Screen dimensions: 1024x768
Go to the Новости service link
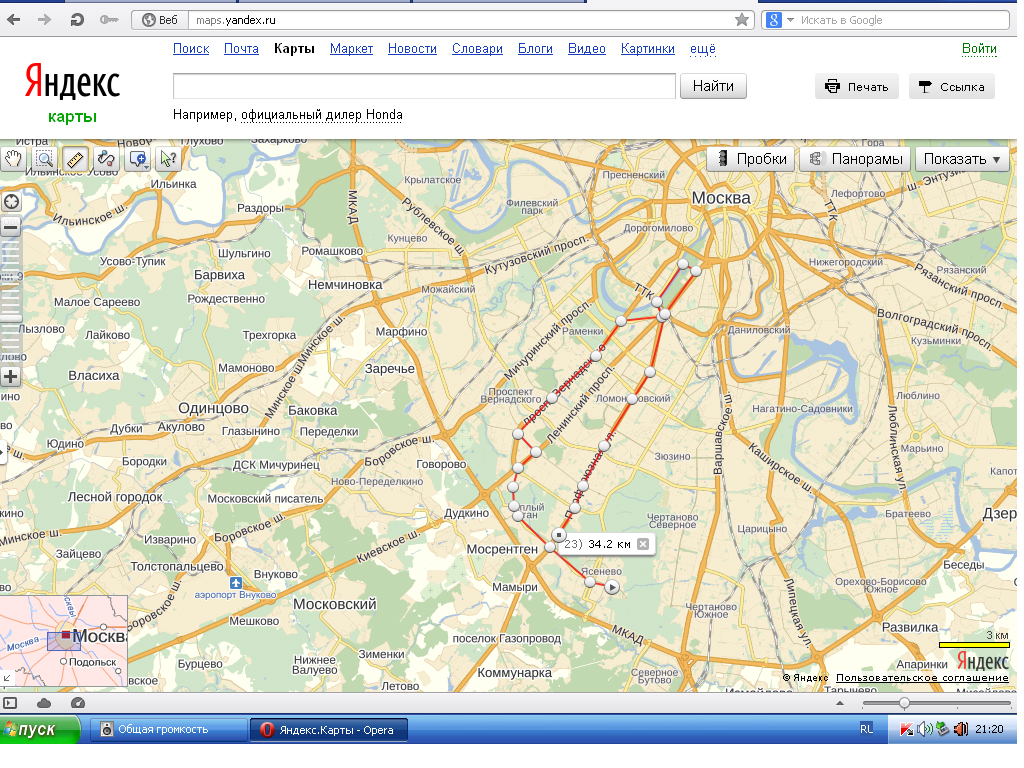point(412,49)
